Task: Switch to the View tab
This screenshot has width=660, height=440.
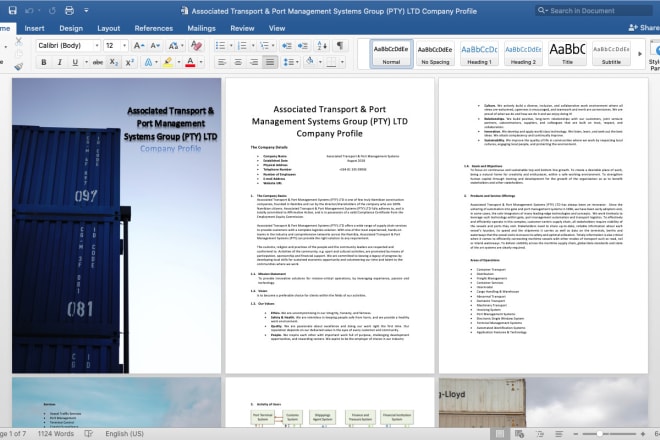Action: (x=277, y=28)
